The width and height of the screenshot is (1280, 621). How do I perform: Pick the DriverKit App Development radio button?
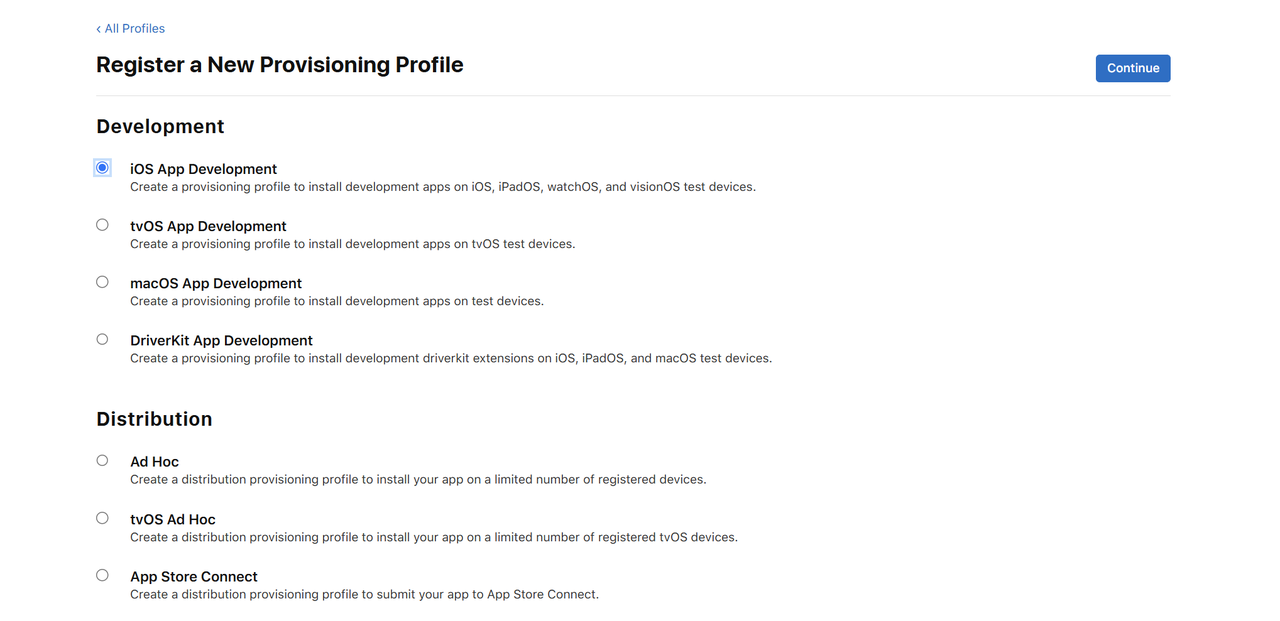click(x=102, y=339)
